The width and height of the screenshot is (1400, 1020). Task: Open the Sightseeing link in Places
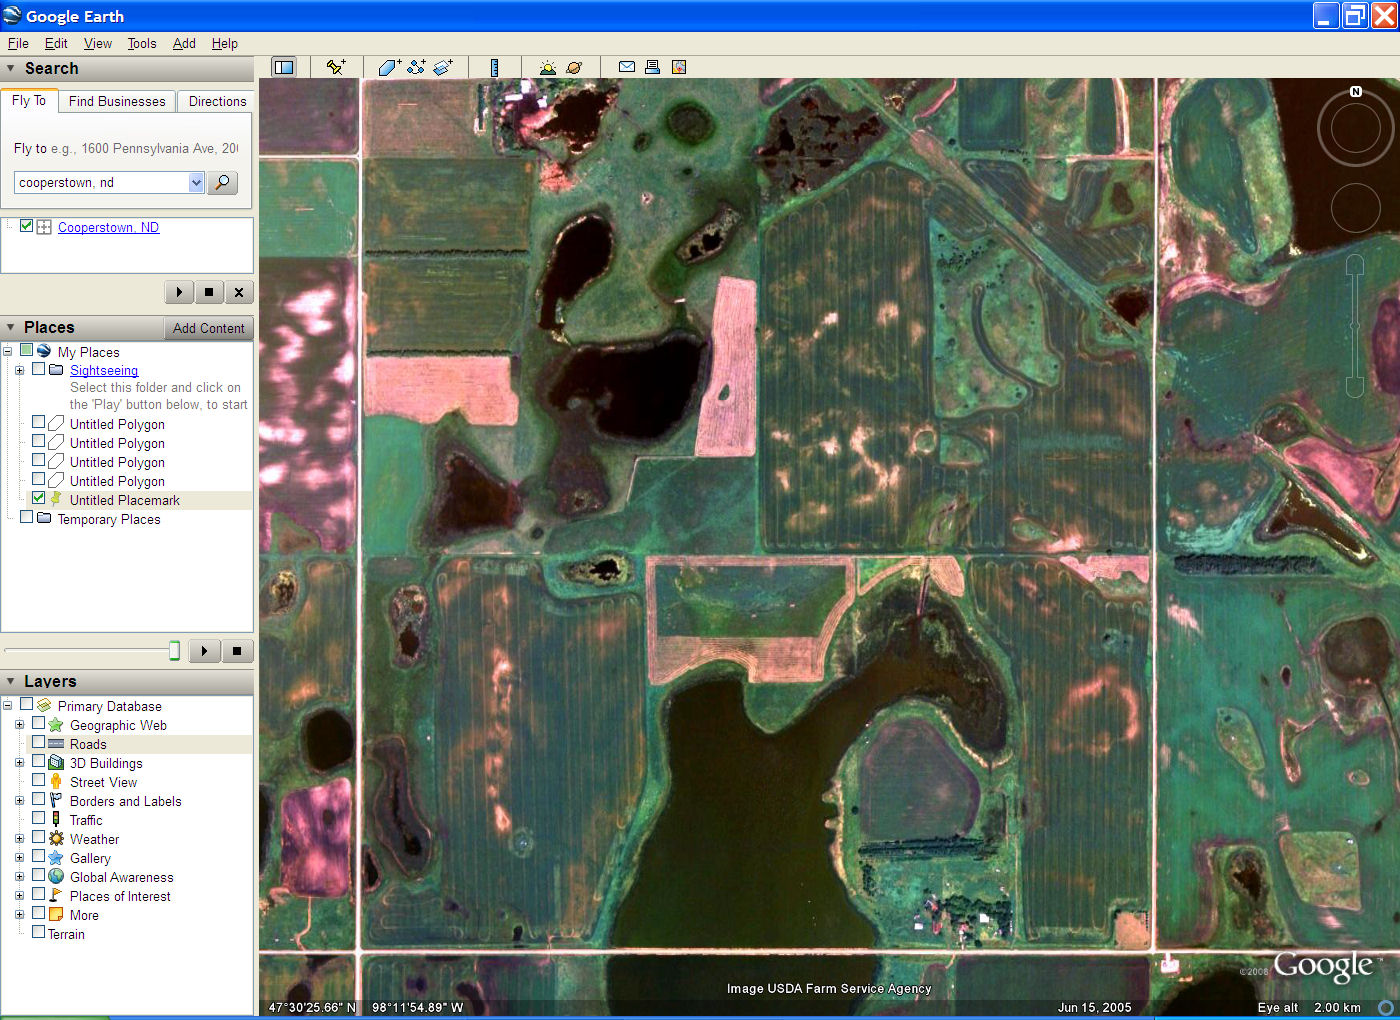pos(104,370)
